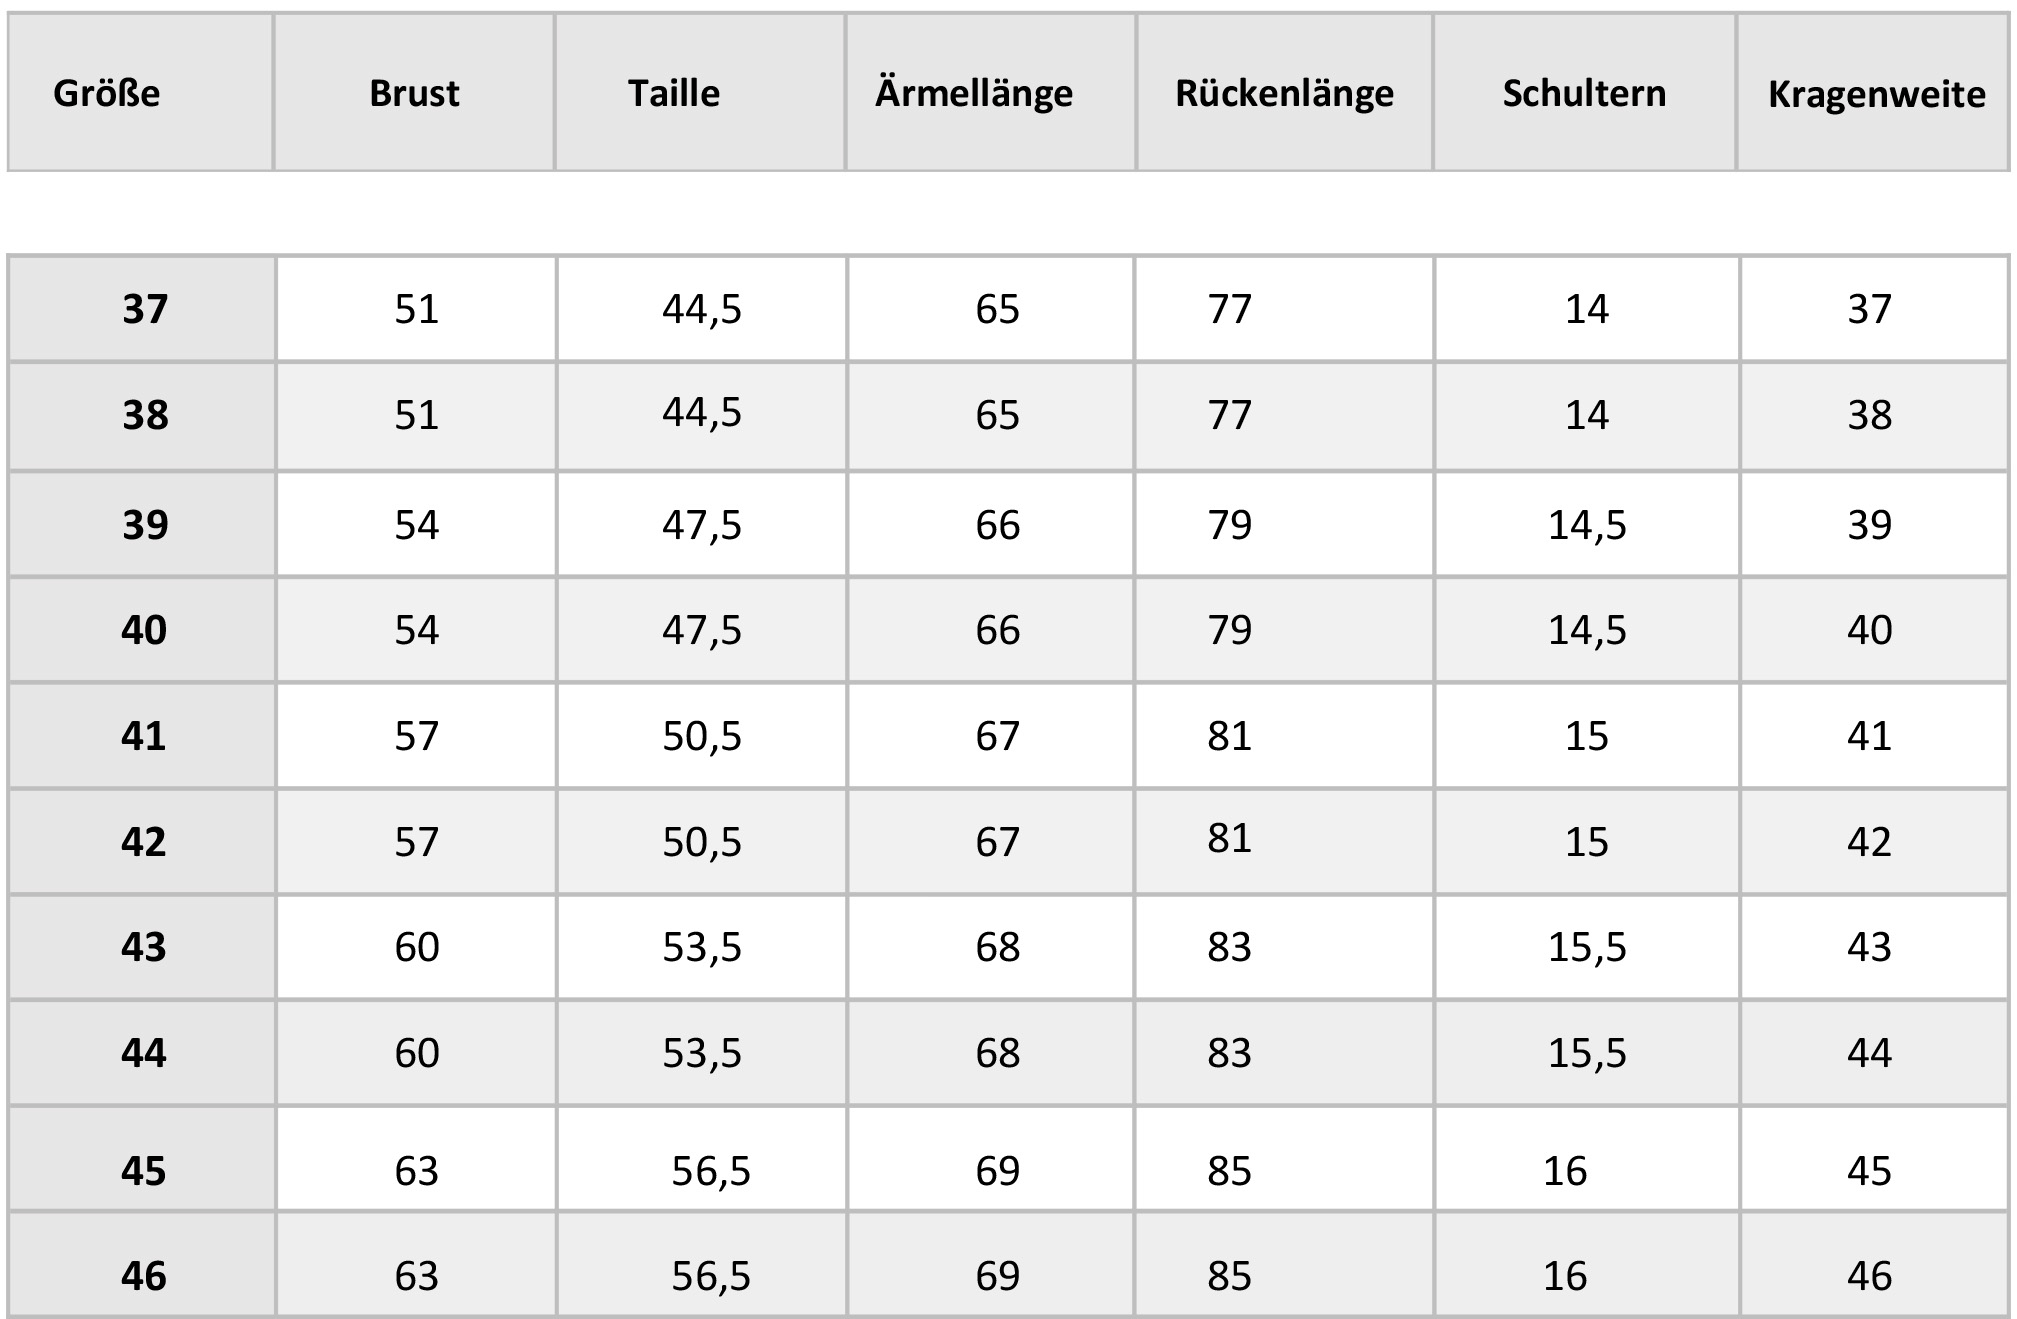The height and width of the screenshot is (1319, 2017).
Task: Click the Schultern column header
Action: click(1584, 93)
